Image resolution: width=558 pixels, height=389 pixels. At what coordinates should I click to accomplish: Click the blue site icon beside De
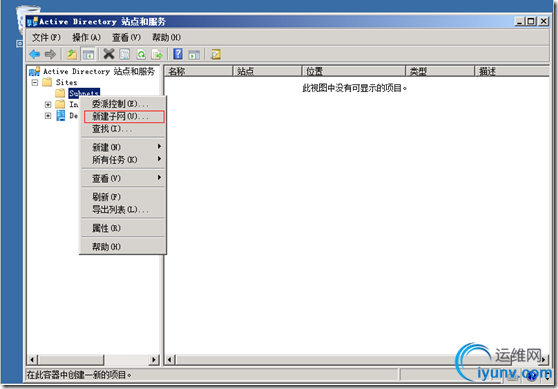61,115
